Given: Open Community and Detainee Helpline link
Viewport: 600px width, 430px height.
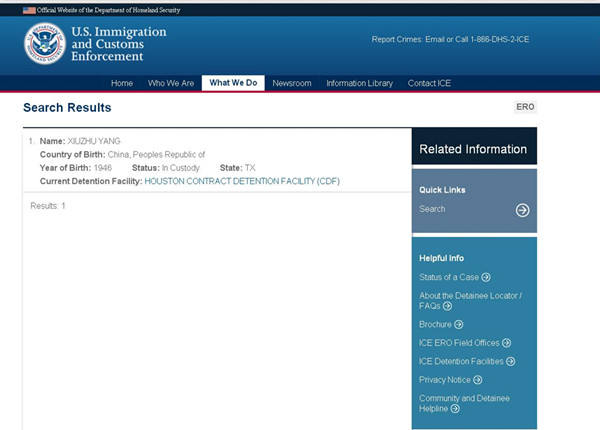Looking at the screenshot, I should [x=463, y=403].
